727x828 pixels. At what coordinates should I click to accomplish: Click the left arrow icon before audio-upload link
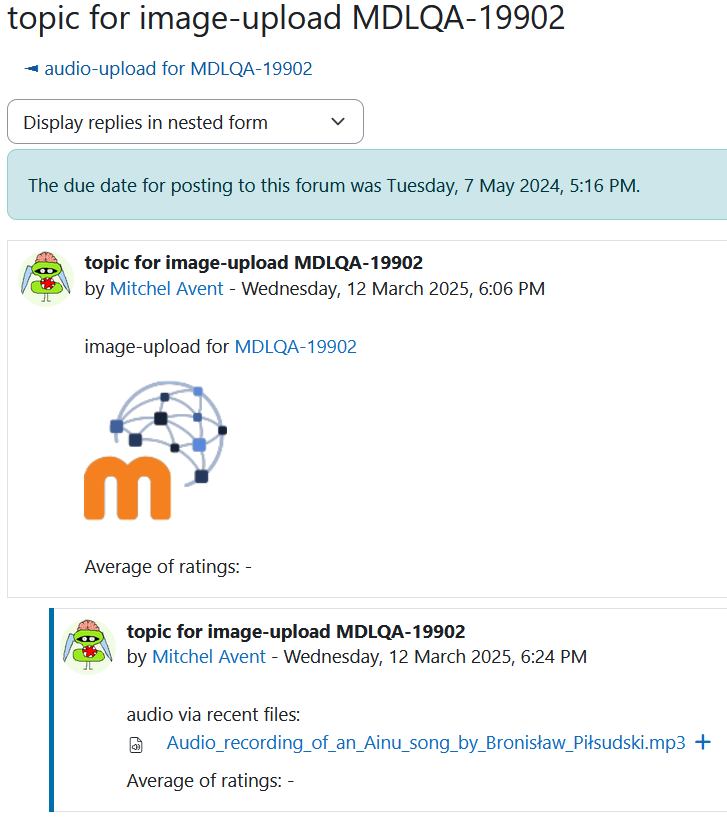click(x=31, y=69)
